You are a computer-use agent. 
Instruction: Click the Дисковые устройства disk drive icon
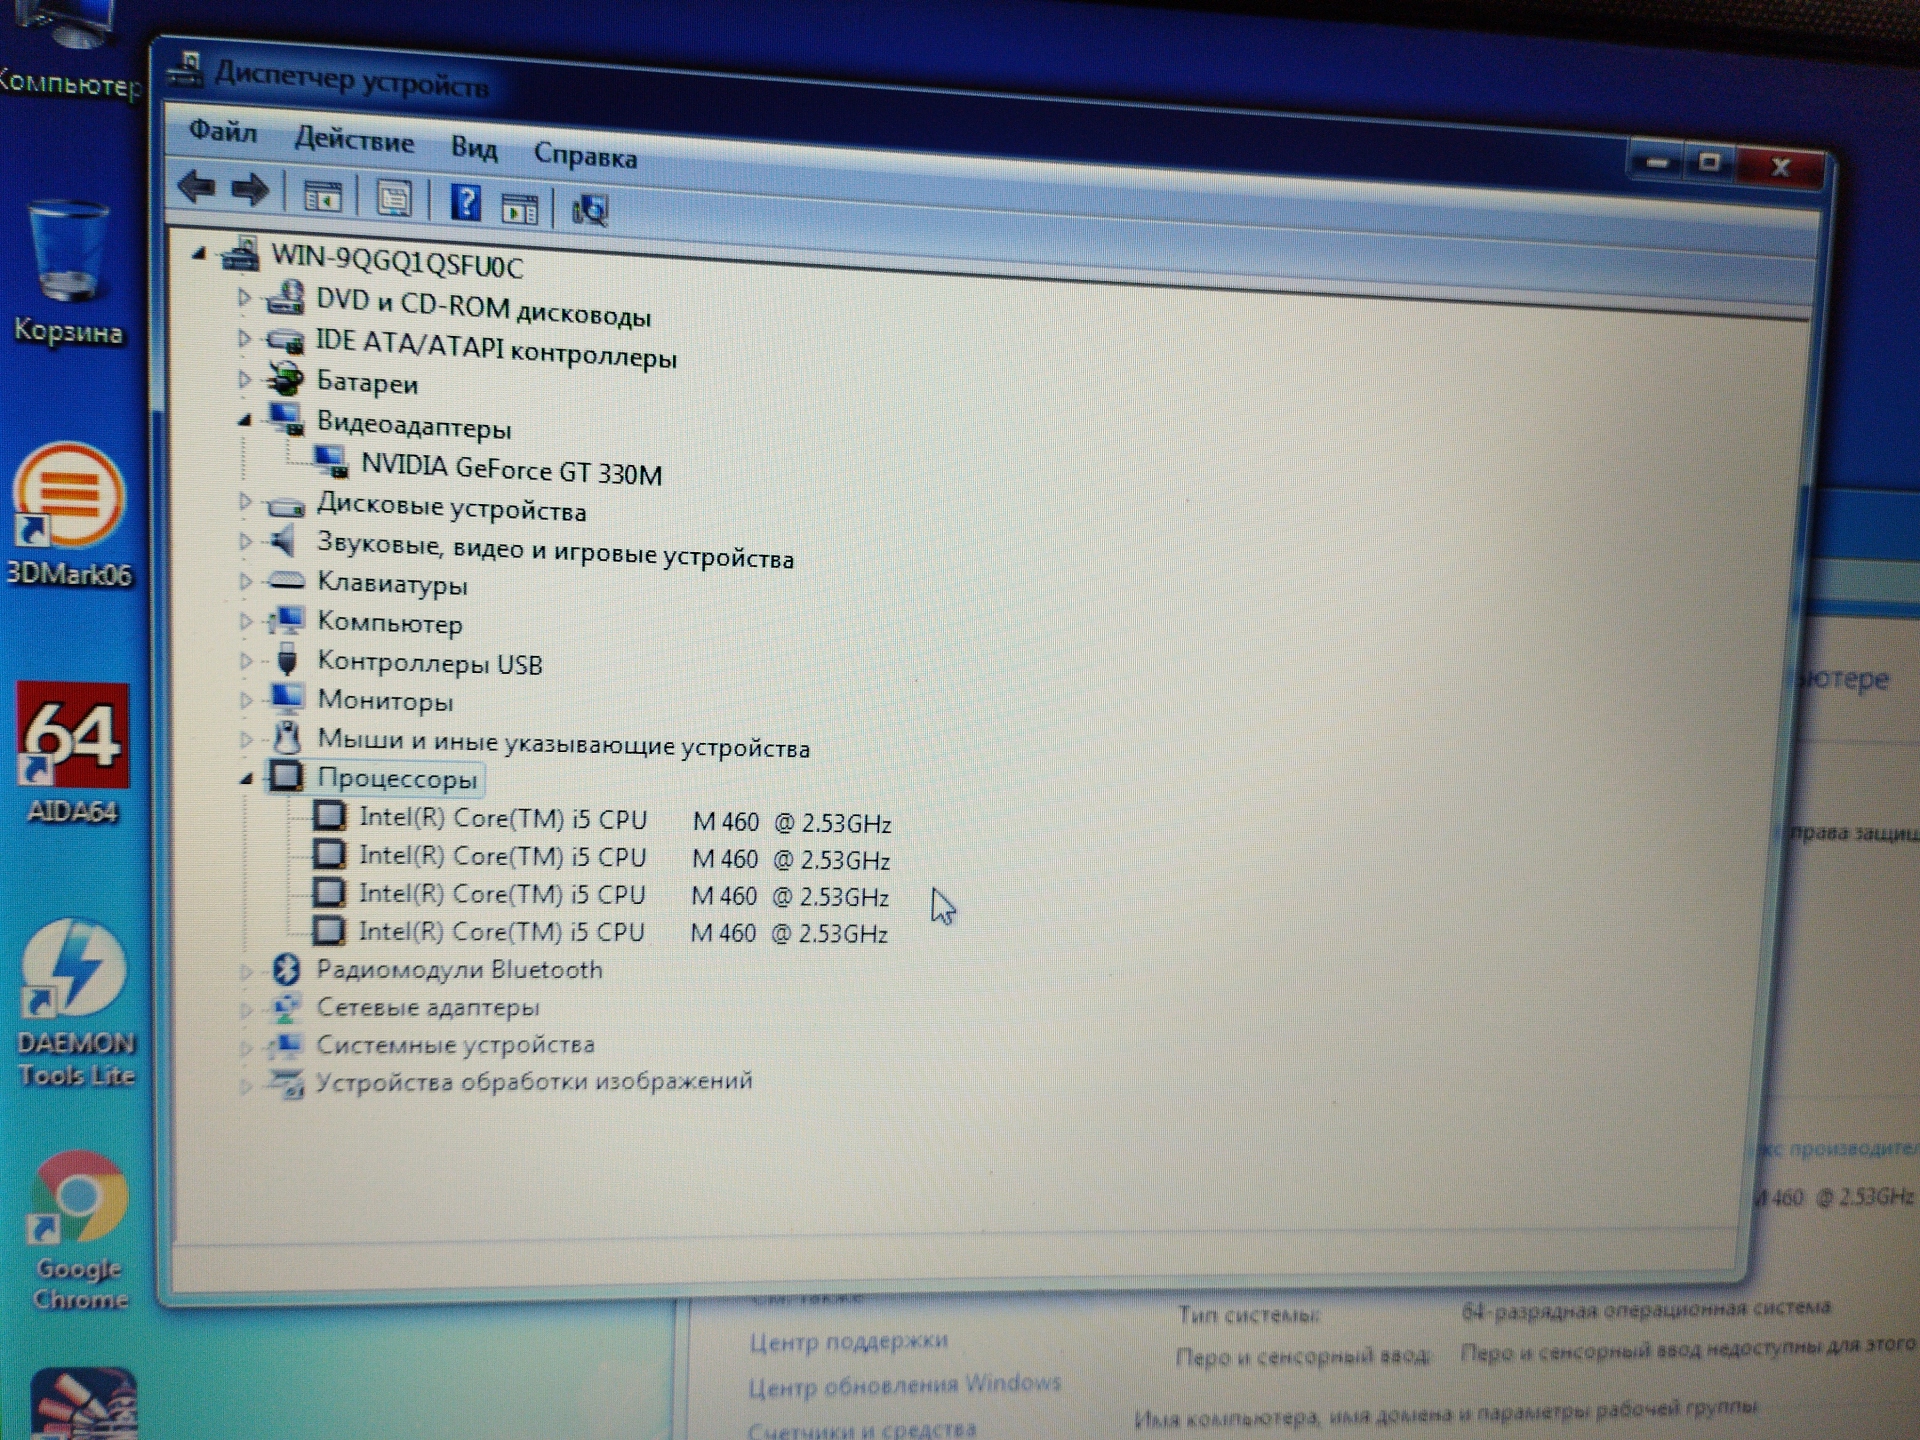(x=286, y=506)
